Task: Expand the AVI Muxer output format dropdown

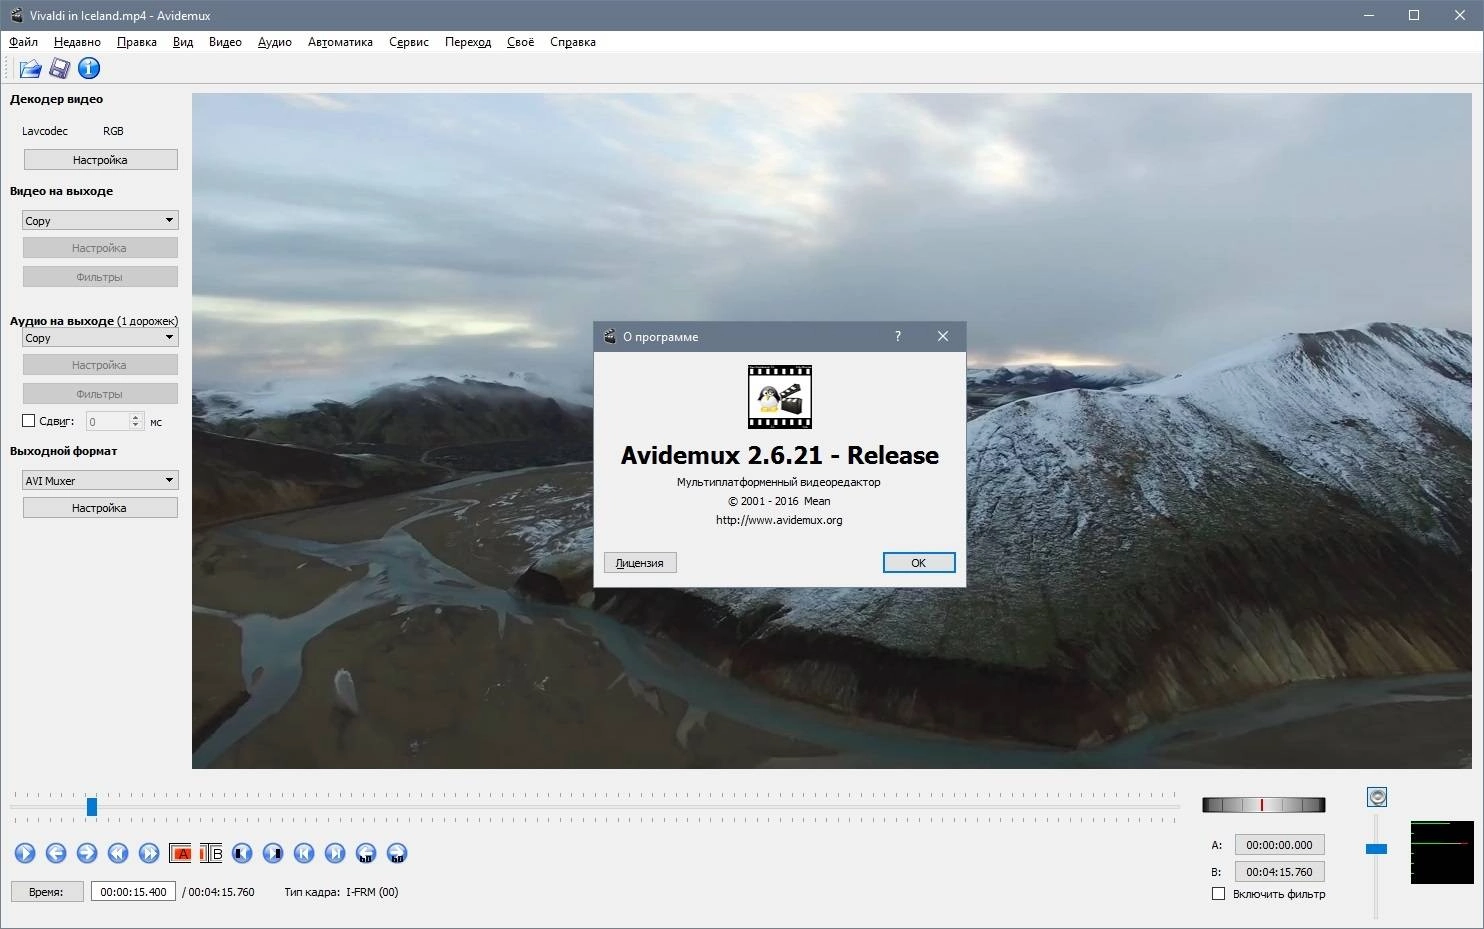Action: (100, 480)
